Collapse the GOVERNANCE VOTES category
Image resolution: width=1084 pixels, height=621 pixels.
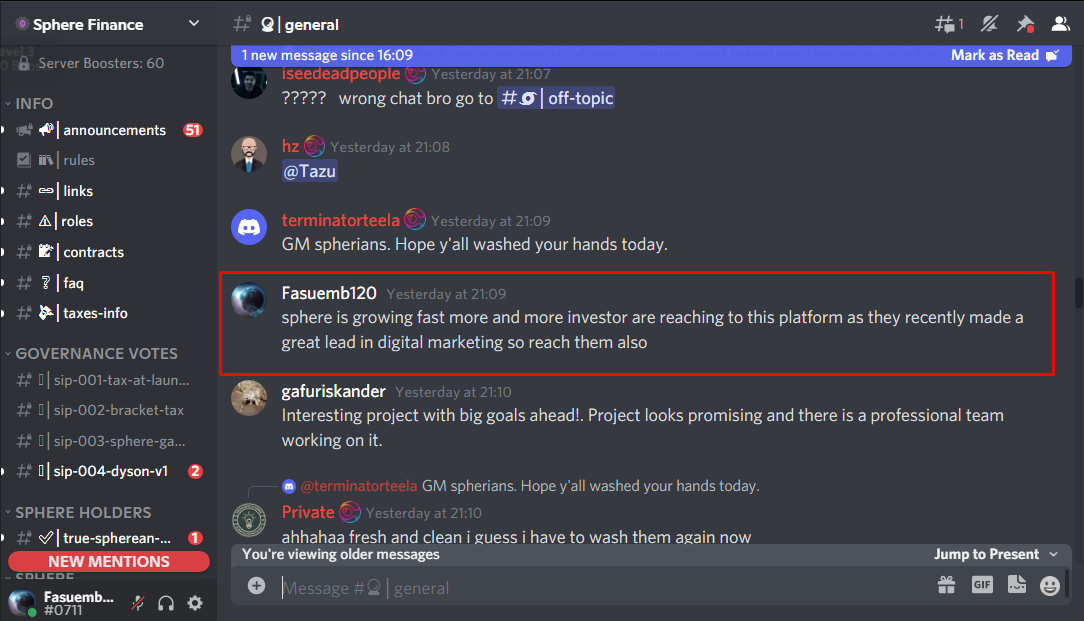96,353
